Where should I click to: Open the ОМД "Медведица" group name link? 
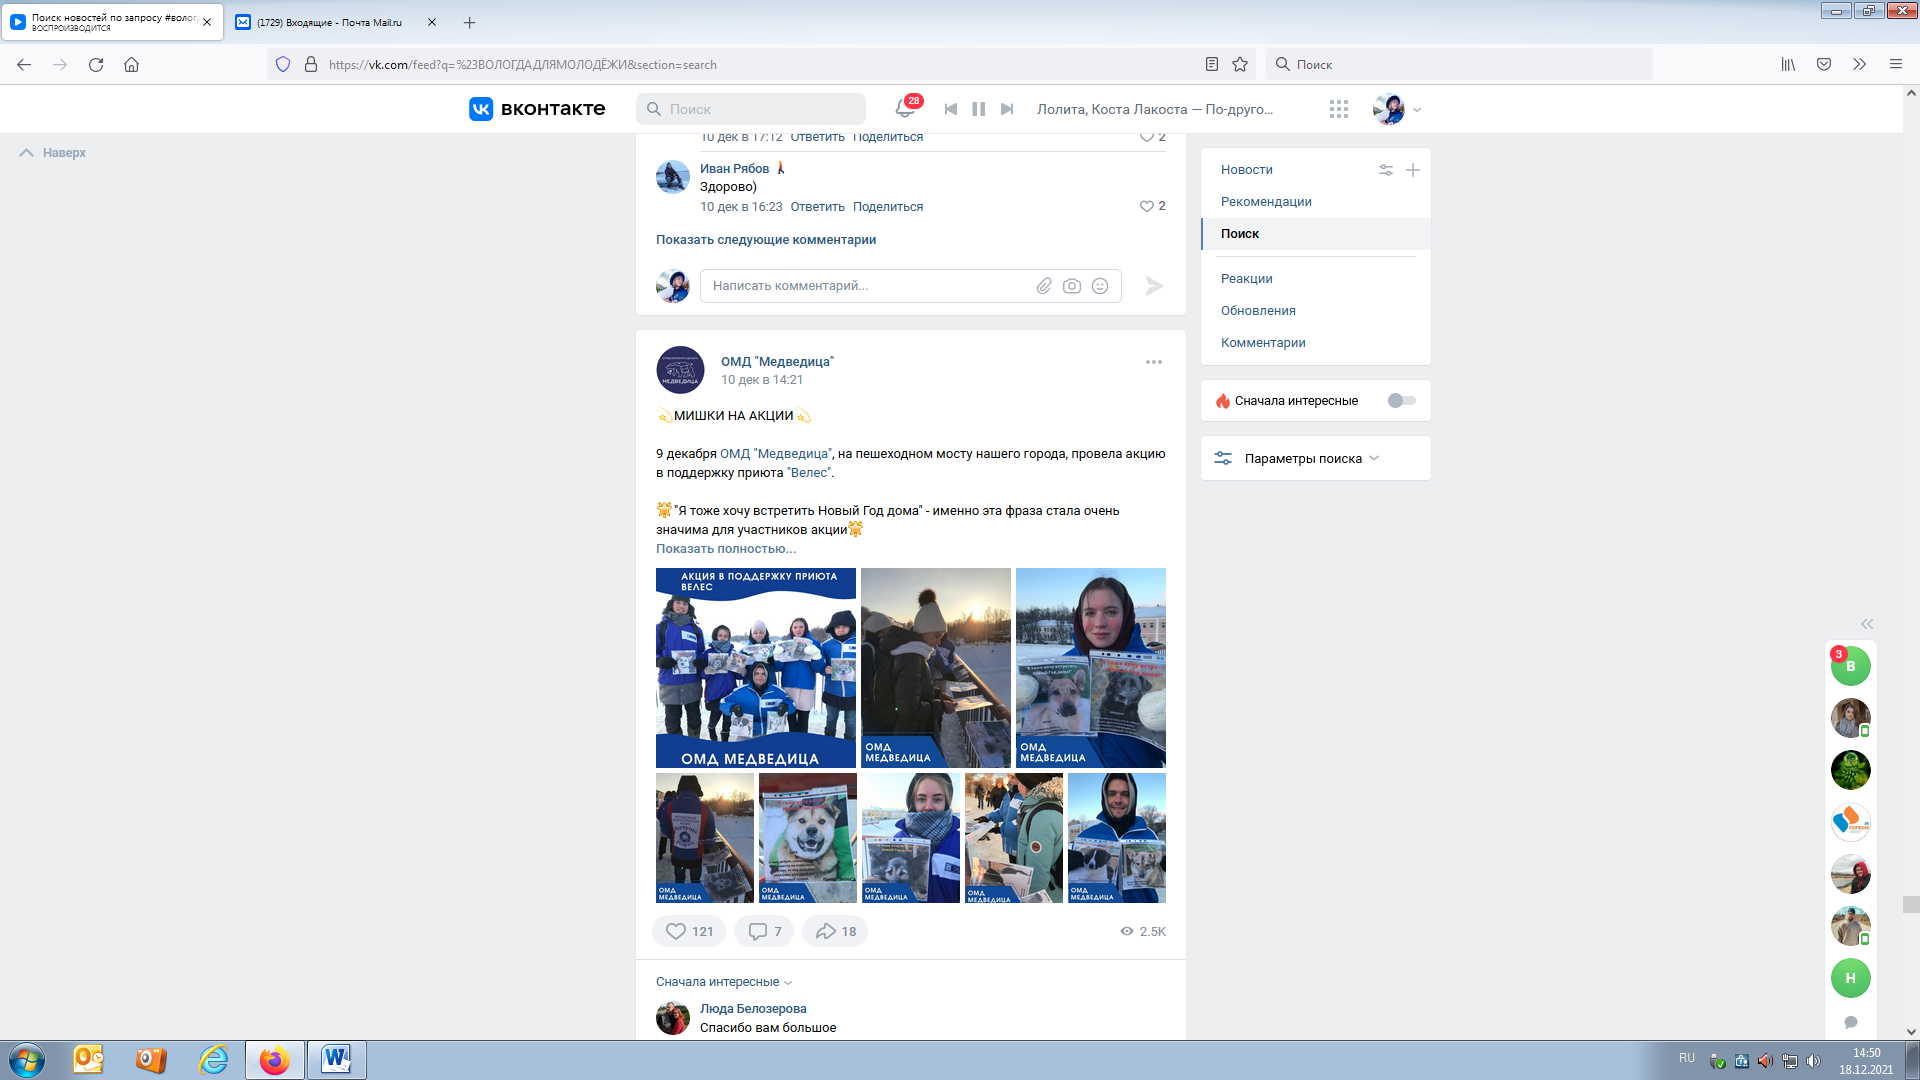pyautogui.click(x=777, y=362)
